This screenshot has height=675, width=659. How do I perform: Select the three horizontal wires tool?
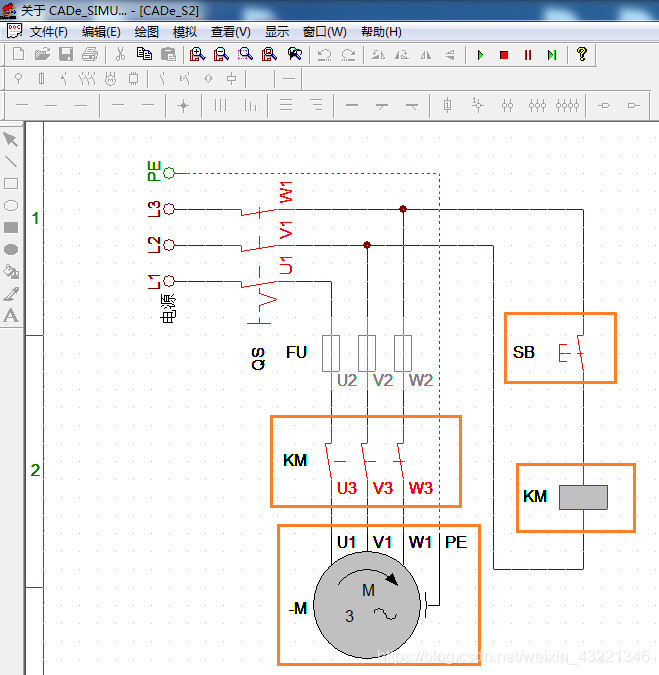pyautogui.click(x=286, y=105)
